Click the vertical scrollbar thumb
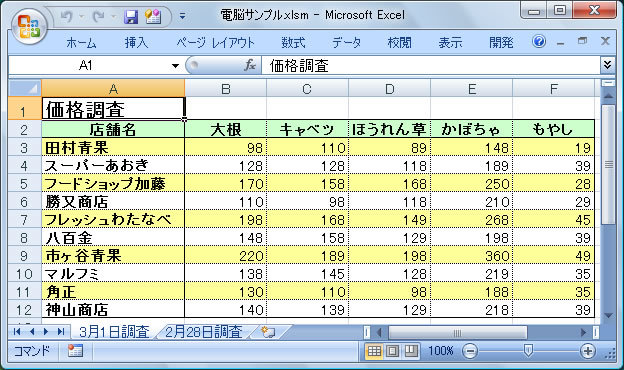Image resolution: width=624 pixels, height=370 pixels. (x=608, y=164)
